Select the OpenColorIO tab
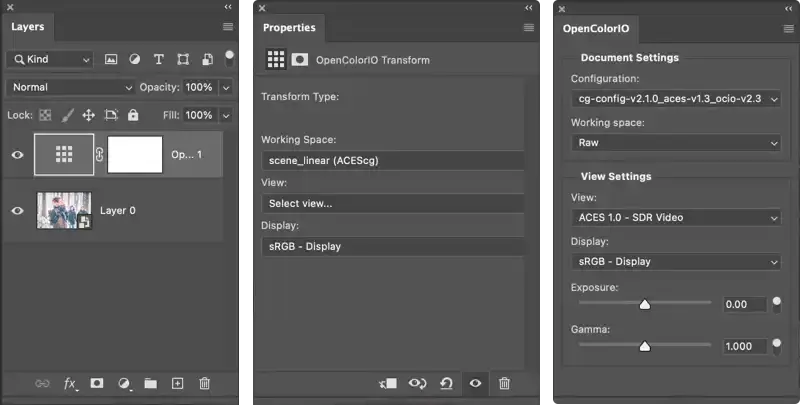Viewport: 800px width, 405px height. 596,29
